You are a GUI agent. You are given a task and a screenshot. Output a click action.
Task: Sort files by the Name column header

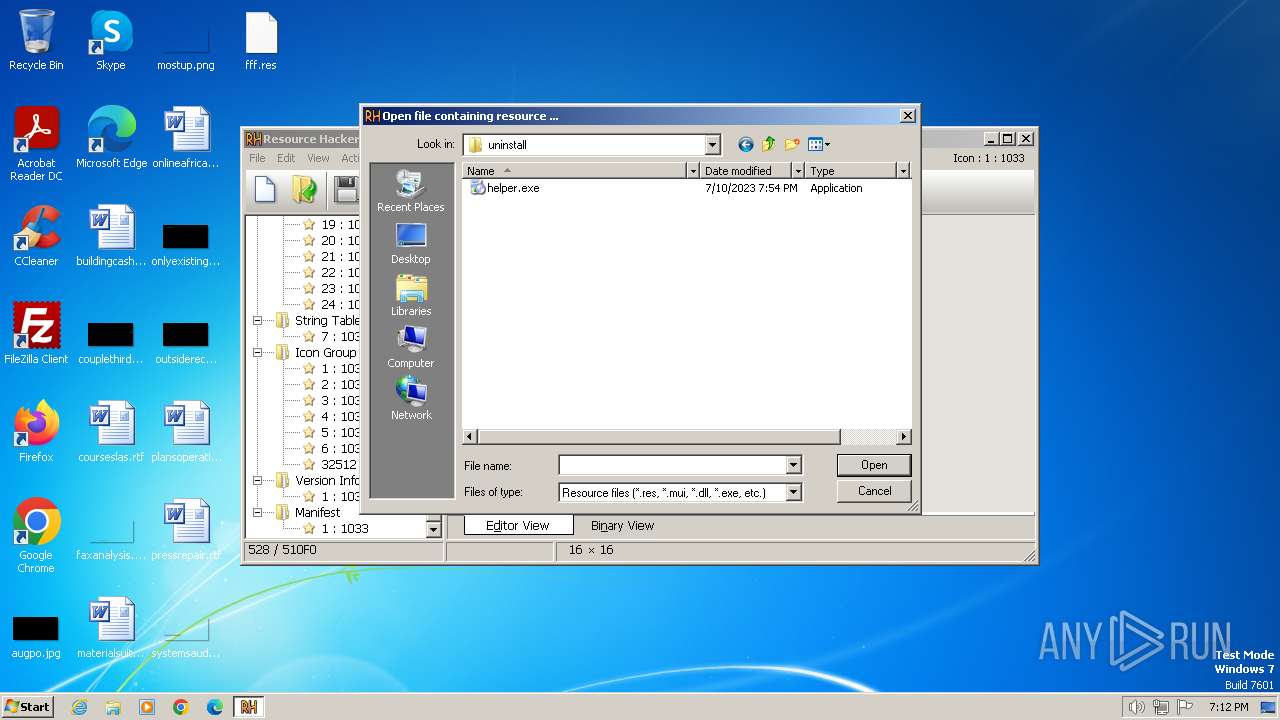pos(575,171)
